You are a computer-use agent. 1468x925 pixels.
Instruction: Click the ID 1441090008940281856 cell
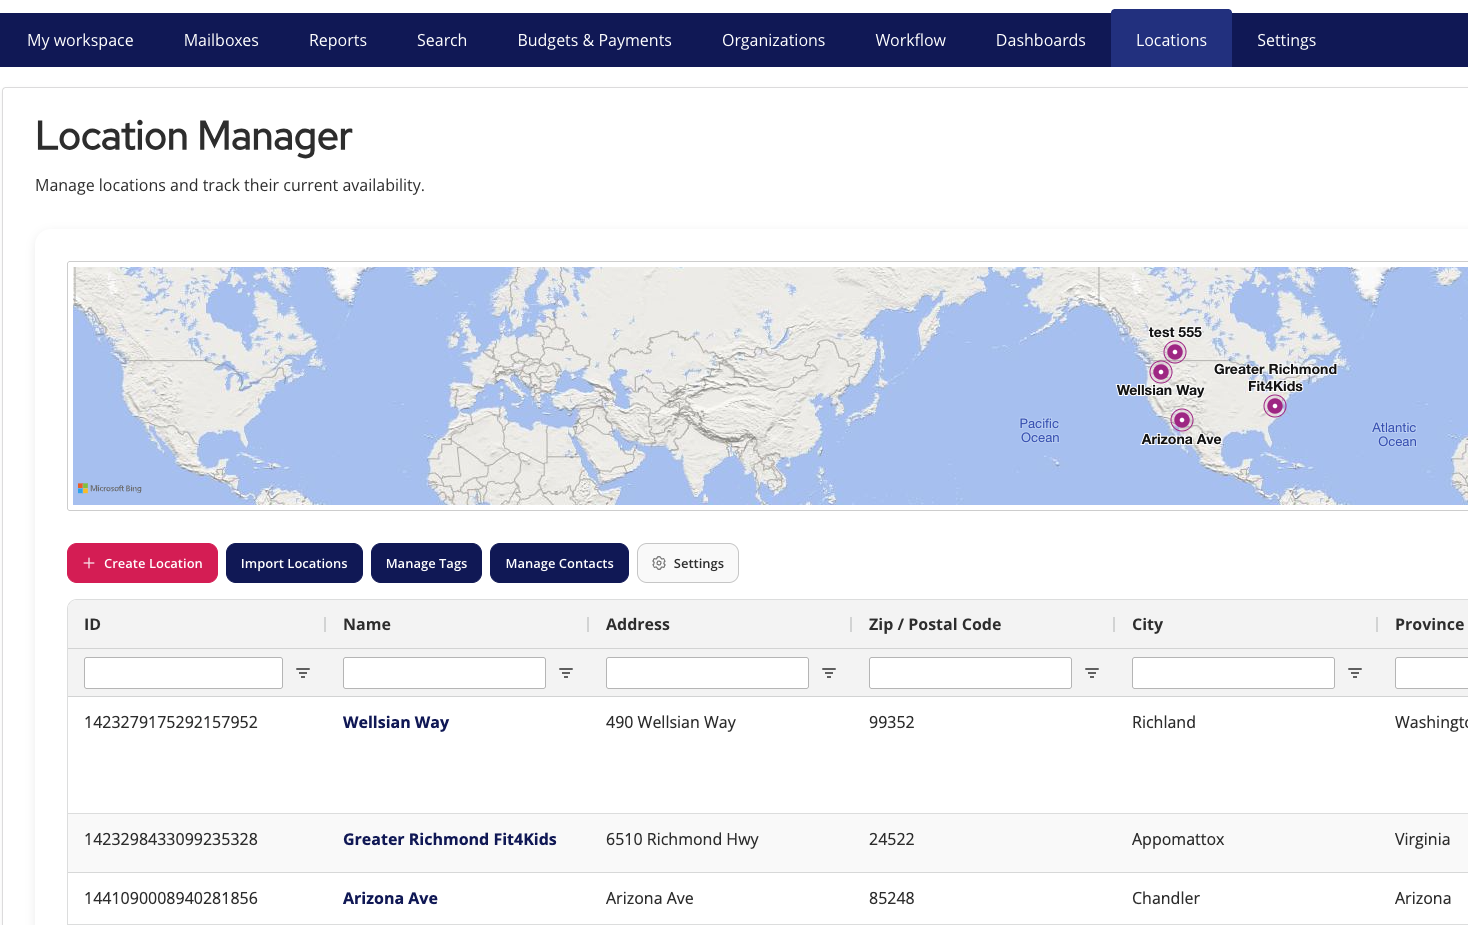(x=171, y=898)
